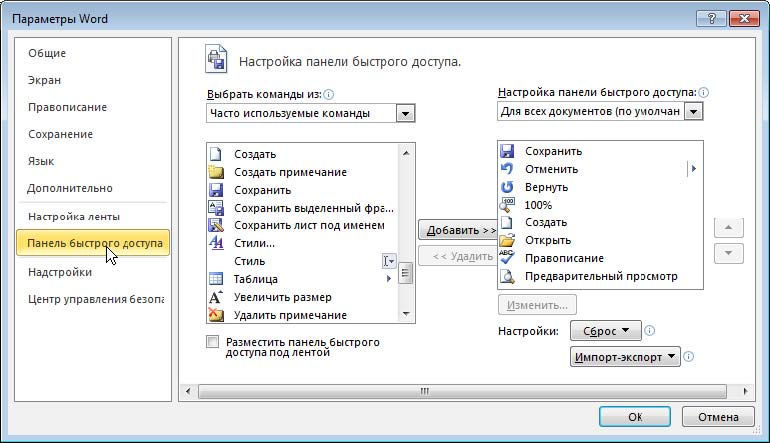
Task: Move command down with the down arrow button
Action: pos(728,253)
